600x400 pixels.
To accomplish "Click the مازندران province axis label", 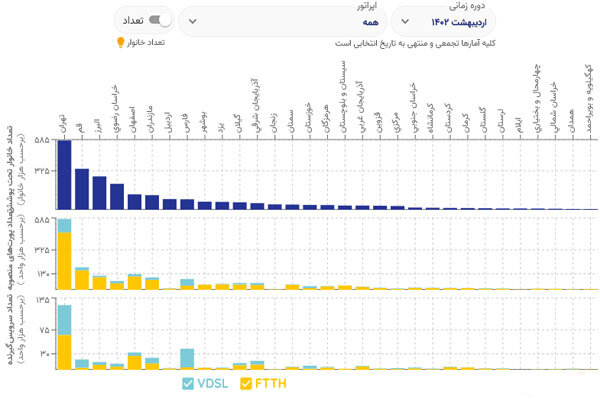I will click(151, 118).
